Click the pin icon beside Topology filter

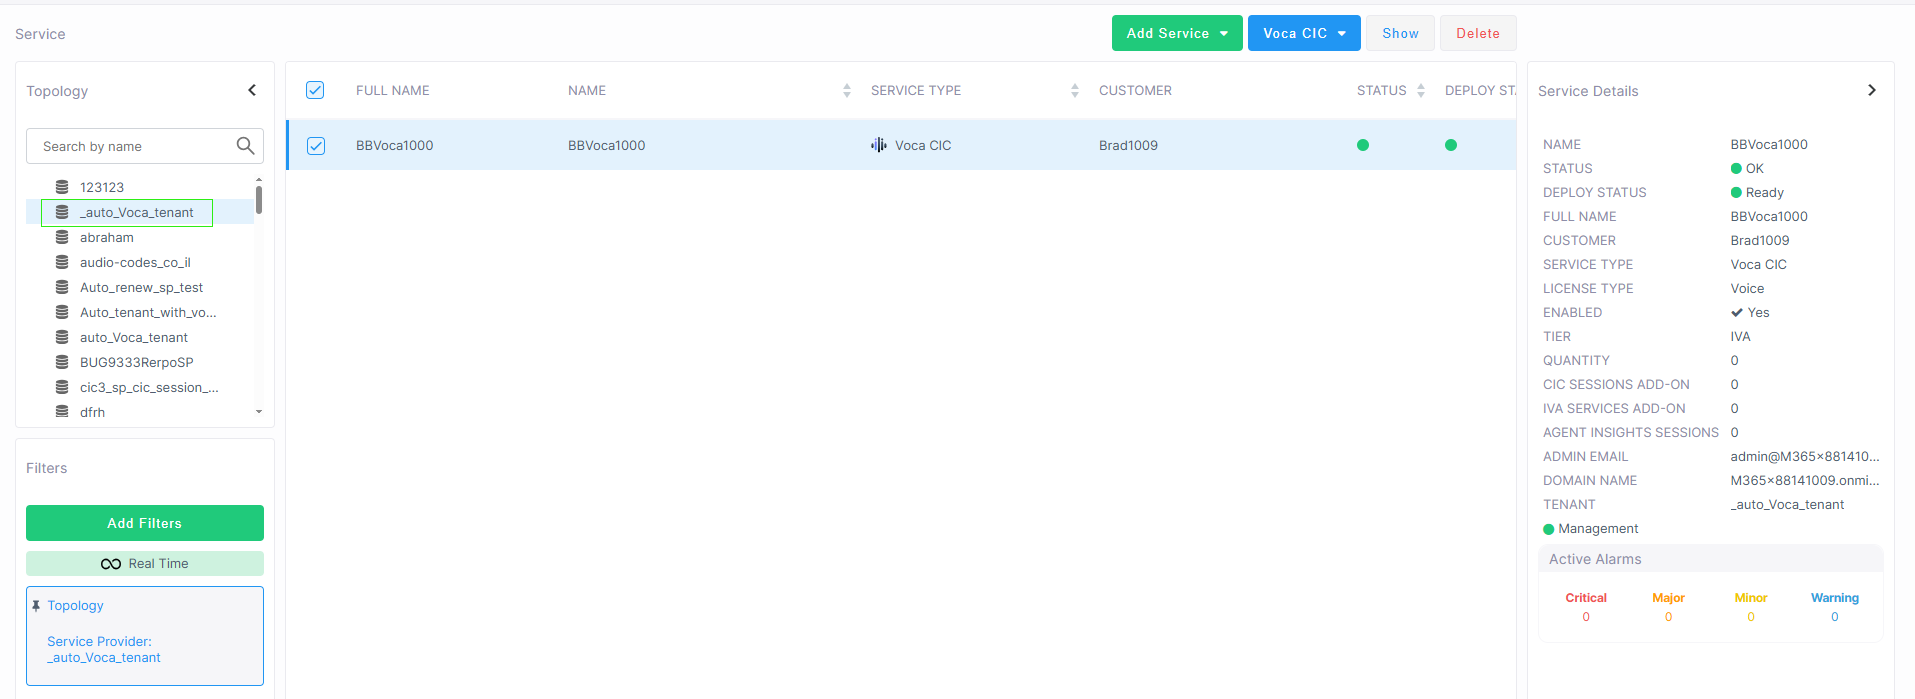point(36,606)
